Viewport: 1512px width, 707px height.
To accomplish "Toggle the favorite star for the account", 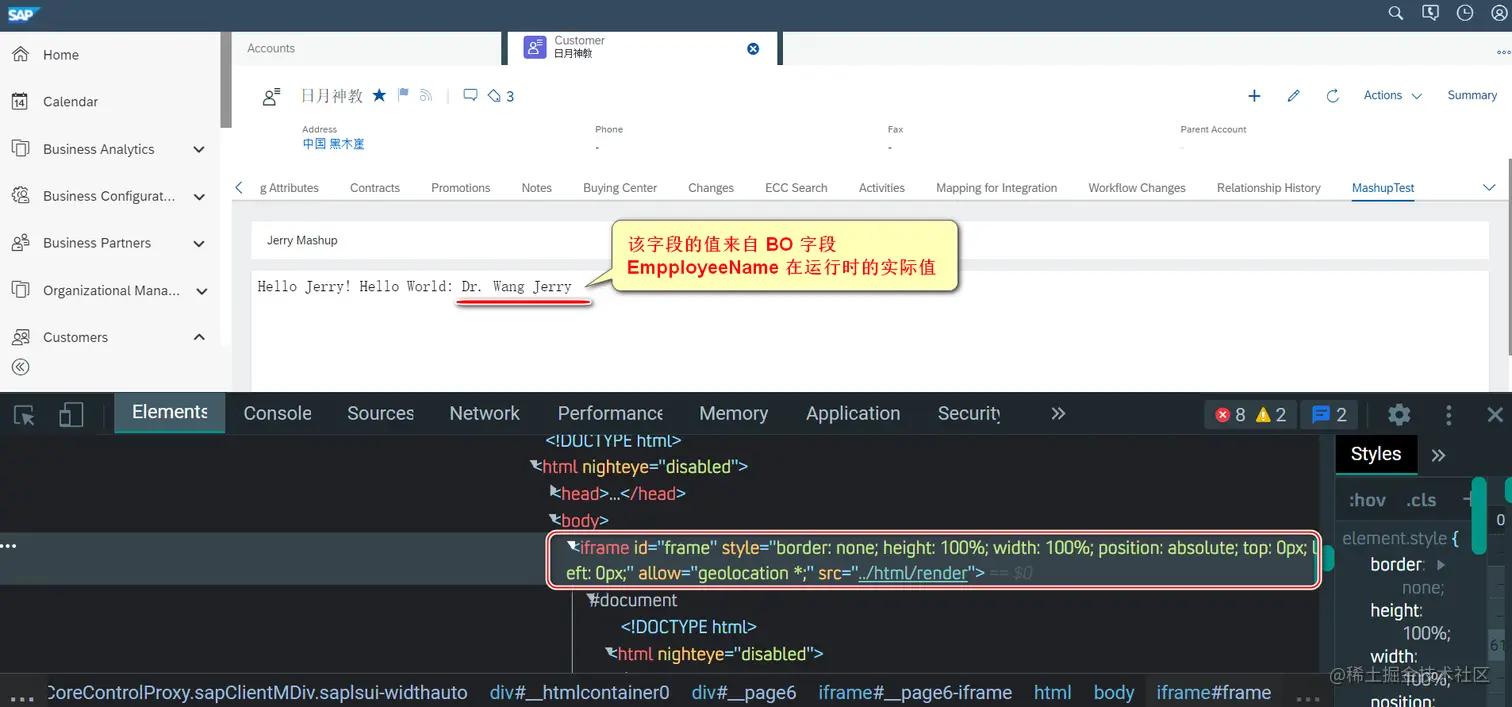I will coord(379,95).
